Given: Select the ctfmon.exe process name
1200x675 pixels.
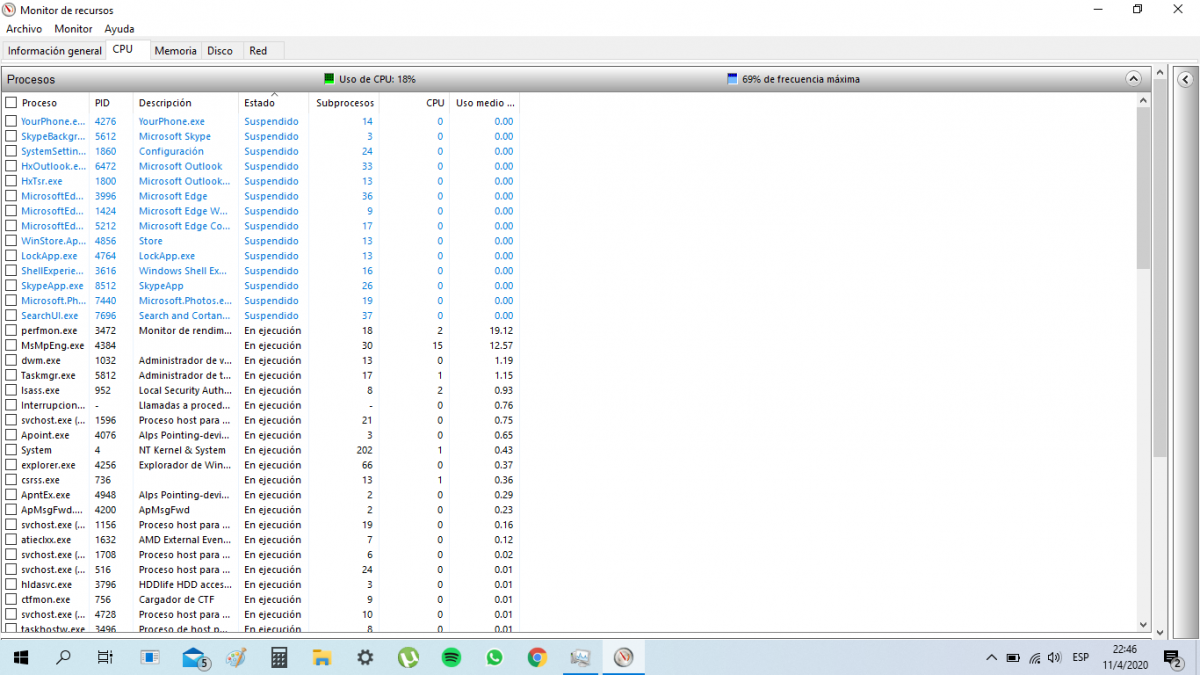Looking at the screenshot, I should [45, 600].
